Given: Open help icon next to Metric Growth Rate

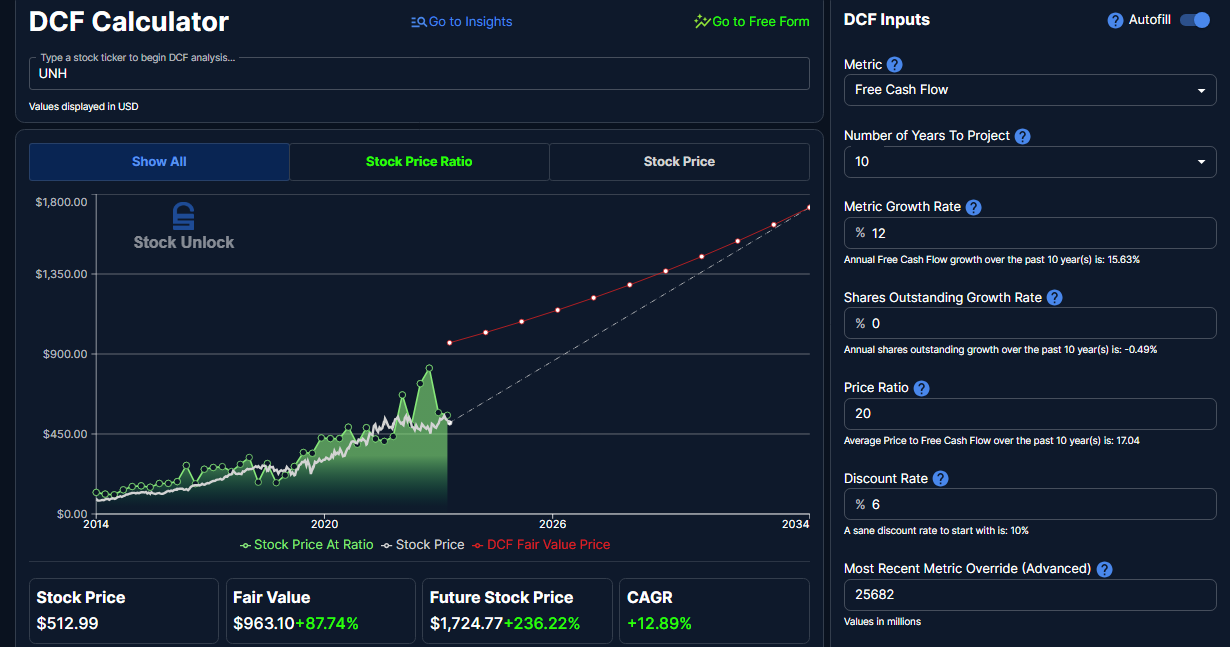Looking at the screenshot, I should point(973,207).
